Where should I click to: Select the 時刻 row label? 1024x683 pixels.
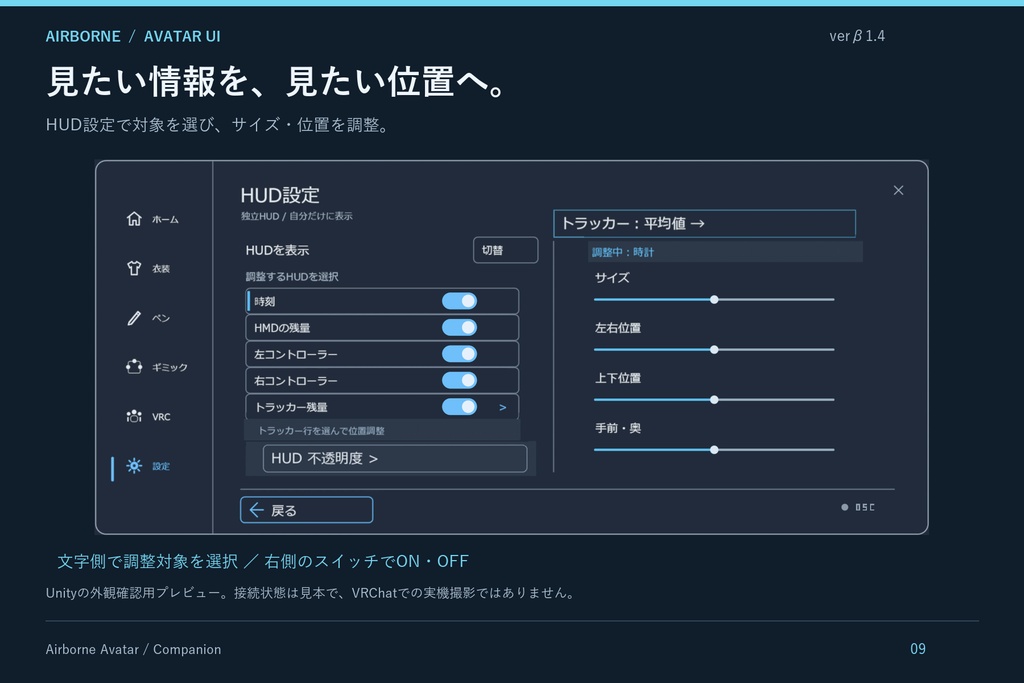coord(264,302)
